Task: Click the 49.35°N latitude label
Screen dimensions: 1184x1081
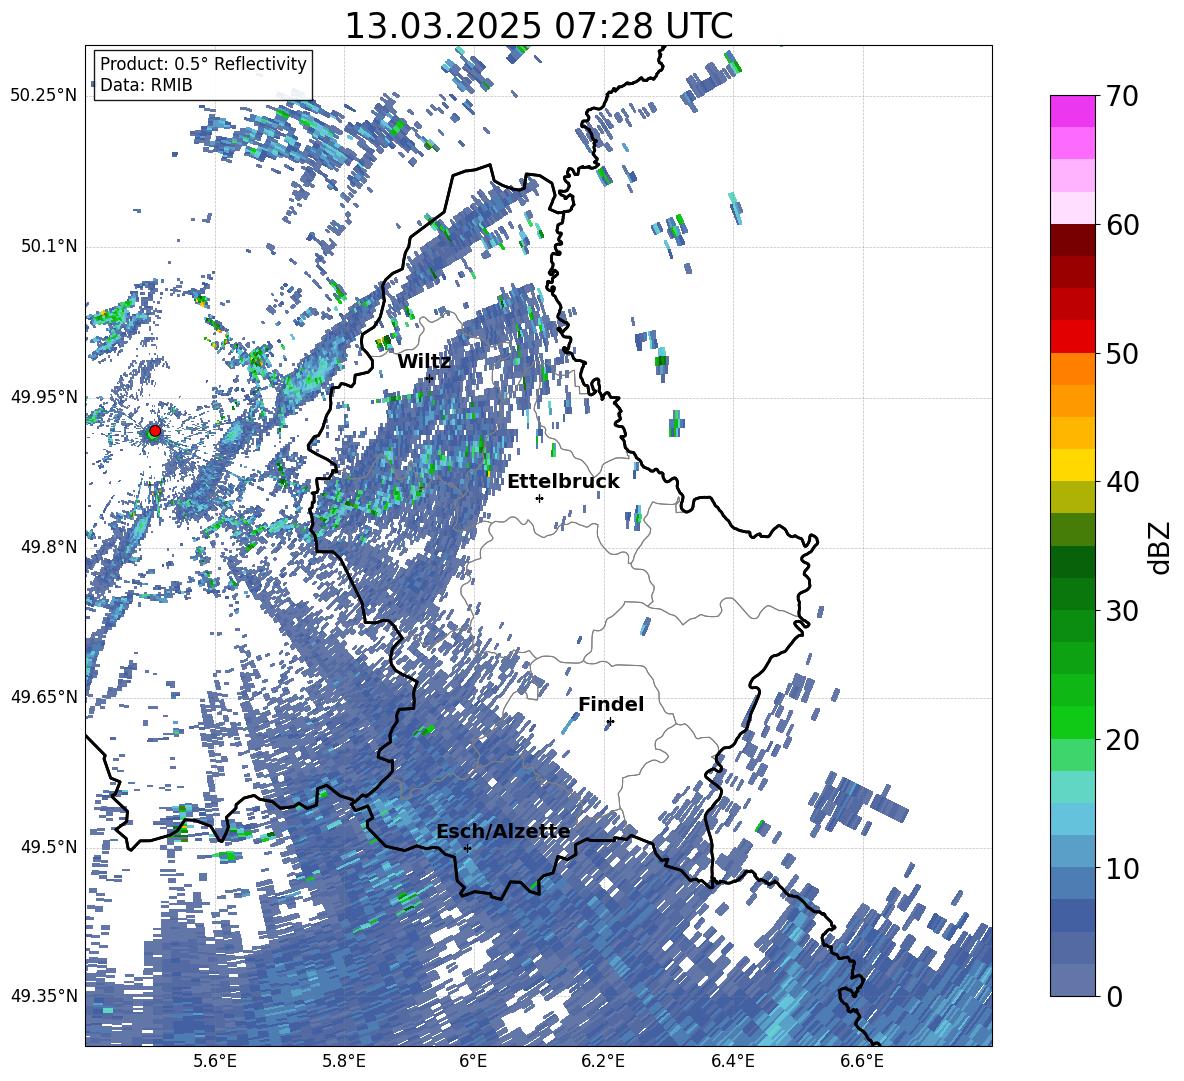Action: 44,996
